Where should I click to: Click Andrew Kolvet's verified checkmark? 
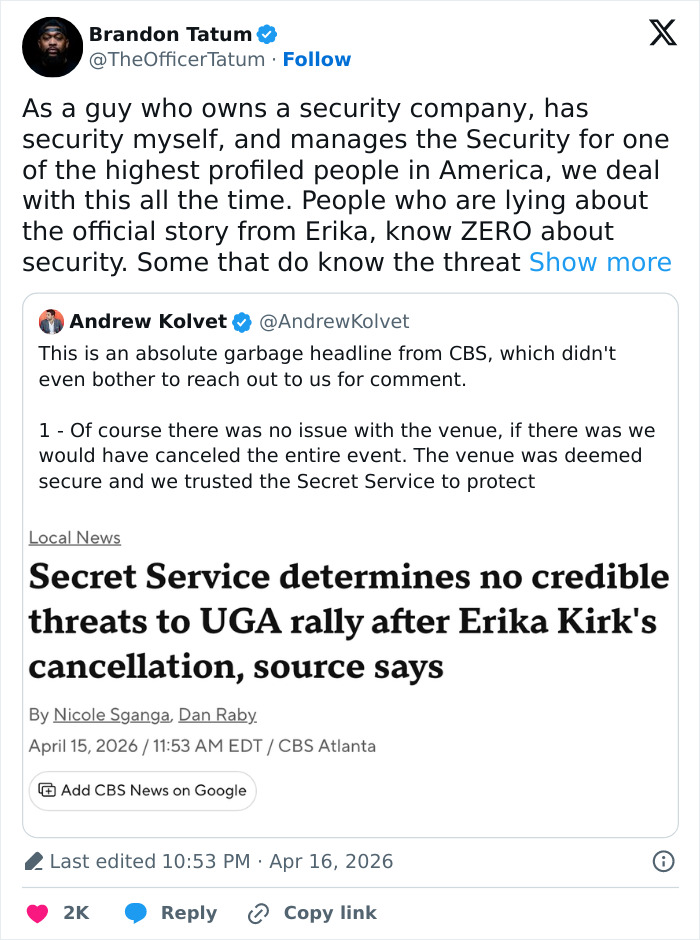tap(241, 322)
